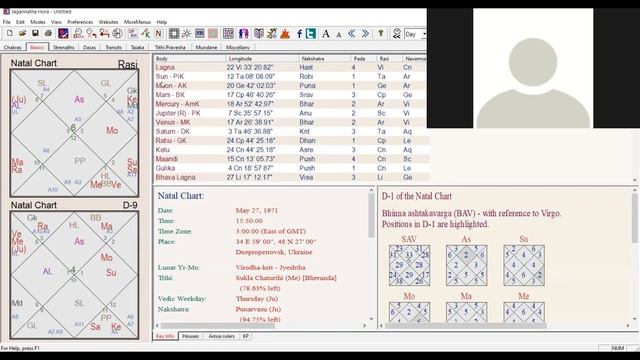Open the Websites menu

109,22
